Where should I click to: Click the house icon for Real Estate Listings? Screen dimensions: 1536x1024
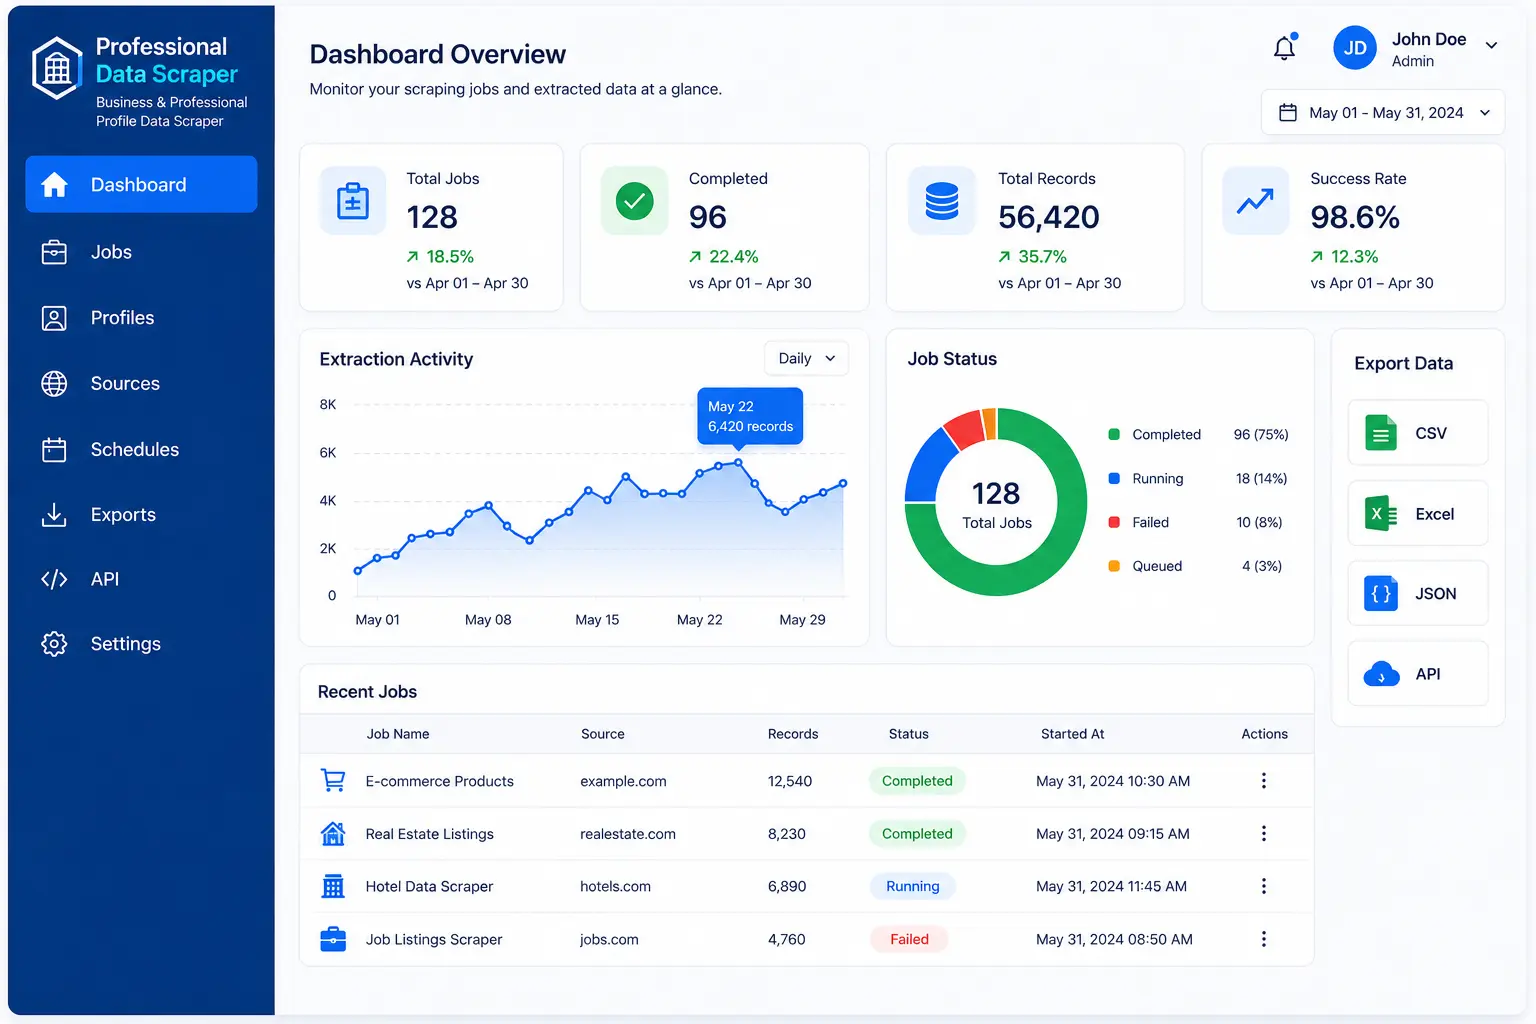coord(333,833)
